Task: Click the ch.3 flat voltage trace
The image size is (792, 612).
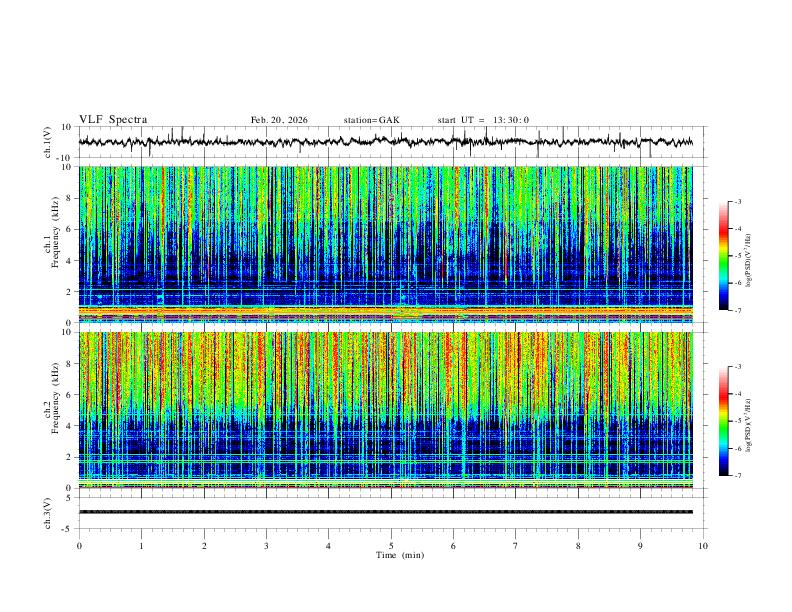Action: pyautogui.click(x=386, y=512)
